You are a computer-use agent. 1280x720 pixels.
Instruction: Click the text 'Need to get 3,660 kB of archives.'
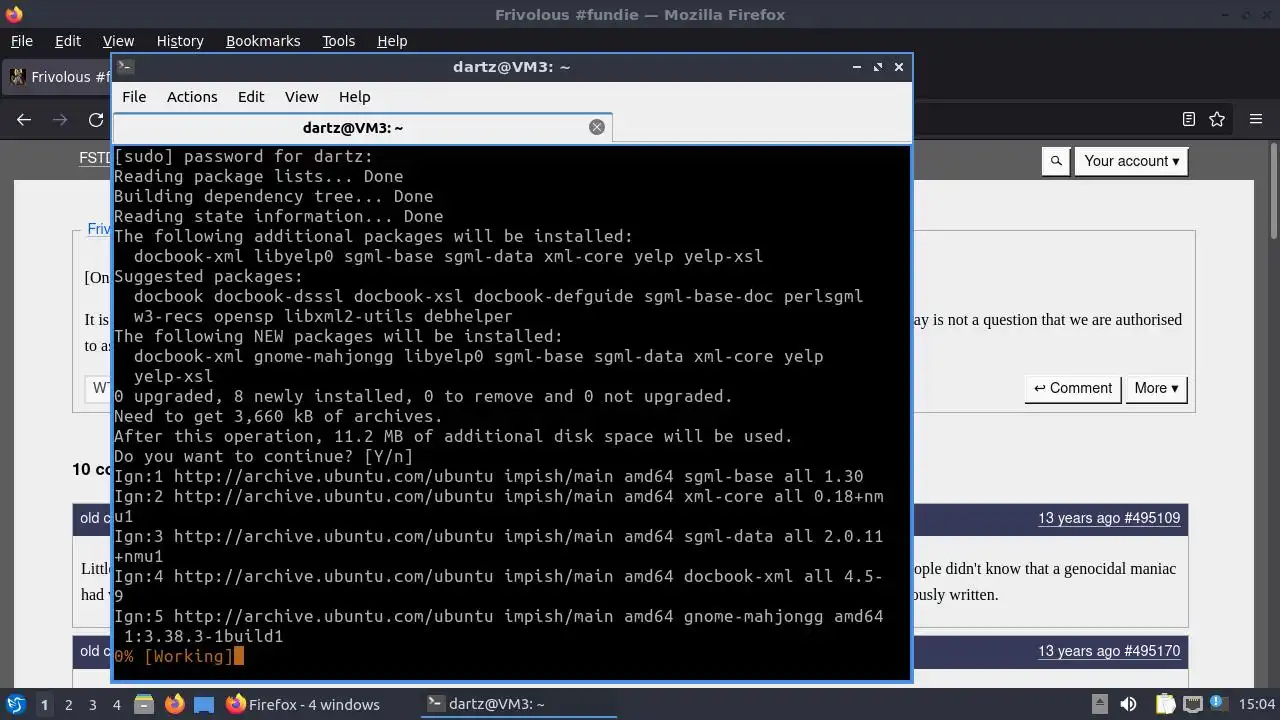tap(278, 416)
